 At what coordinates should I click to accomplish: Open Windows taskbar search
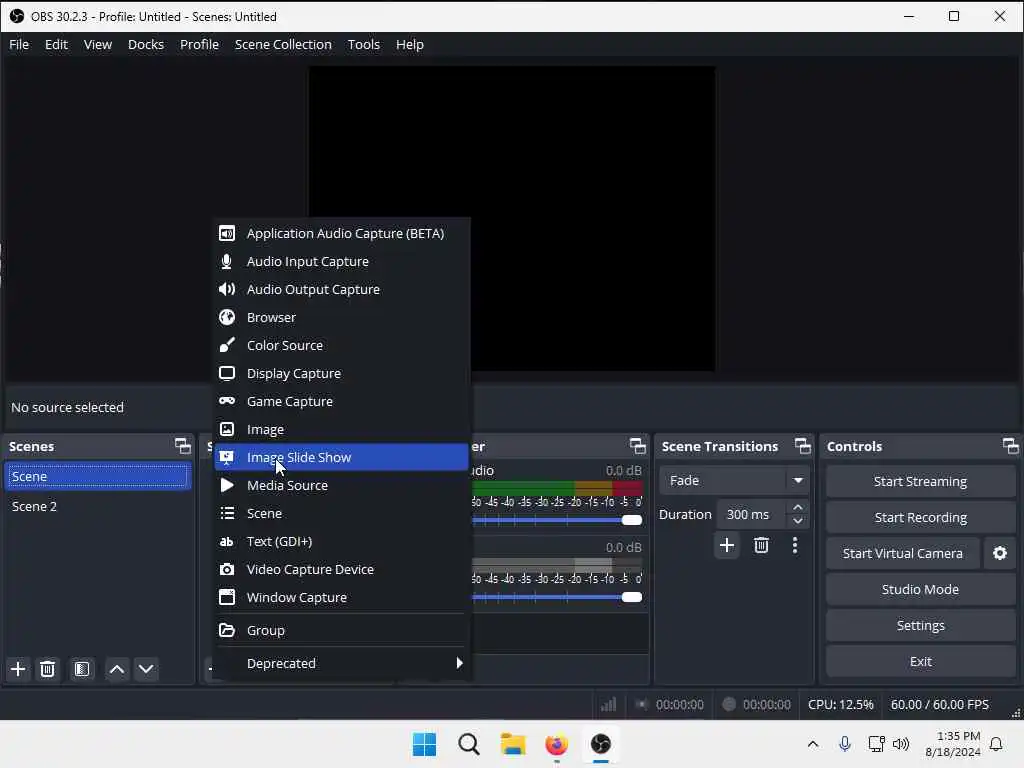tap(469, 744)
